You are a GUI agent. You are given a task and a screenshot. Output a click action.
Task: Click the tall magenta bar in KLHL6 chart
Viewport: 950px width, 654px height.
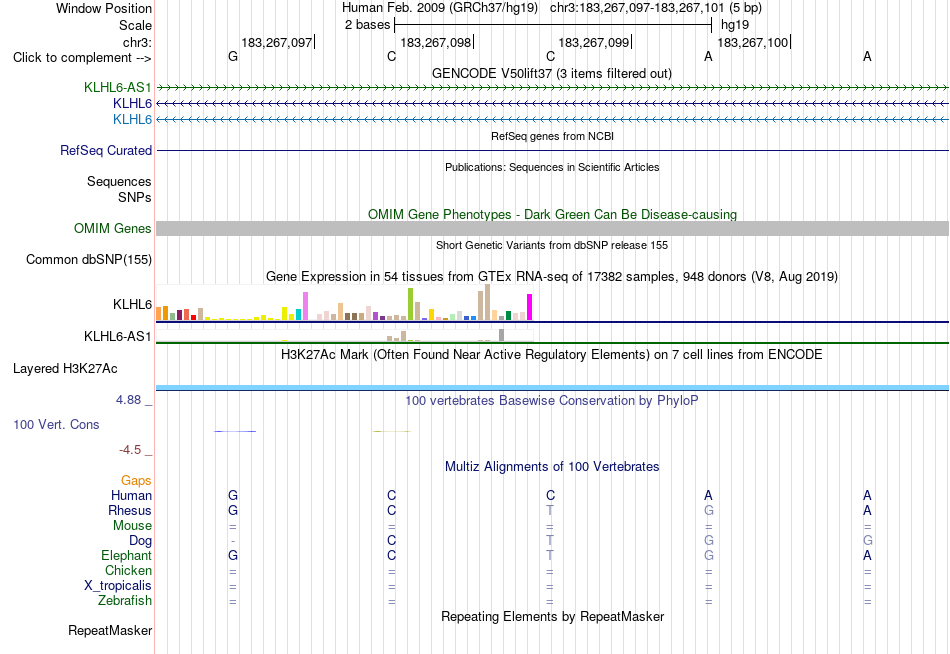[530, 307]
